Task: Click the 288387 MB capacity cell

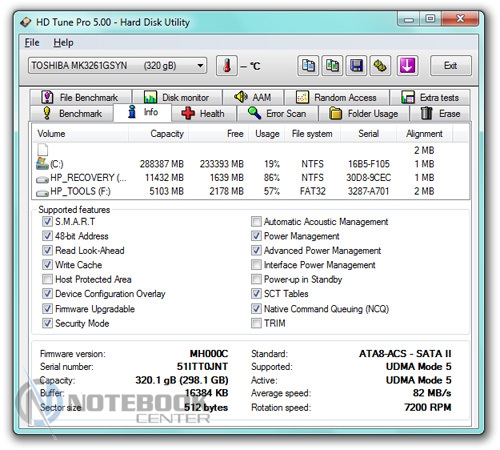Action: click(162, 164)
